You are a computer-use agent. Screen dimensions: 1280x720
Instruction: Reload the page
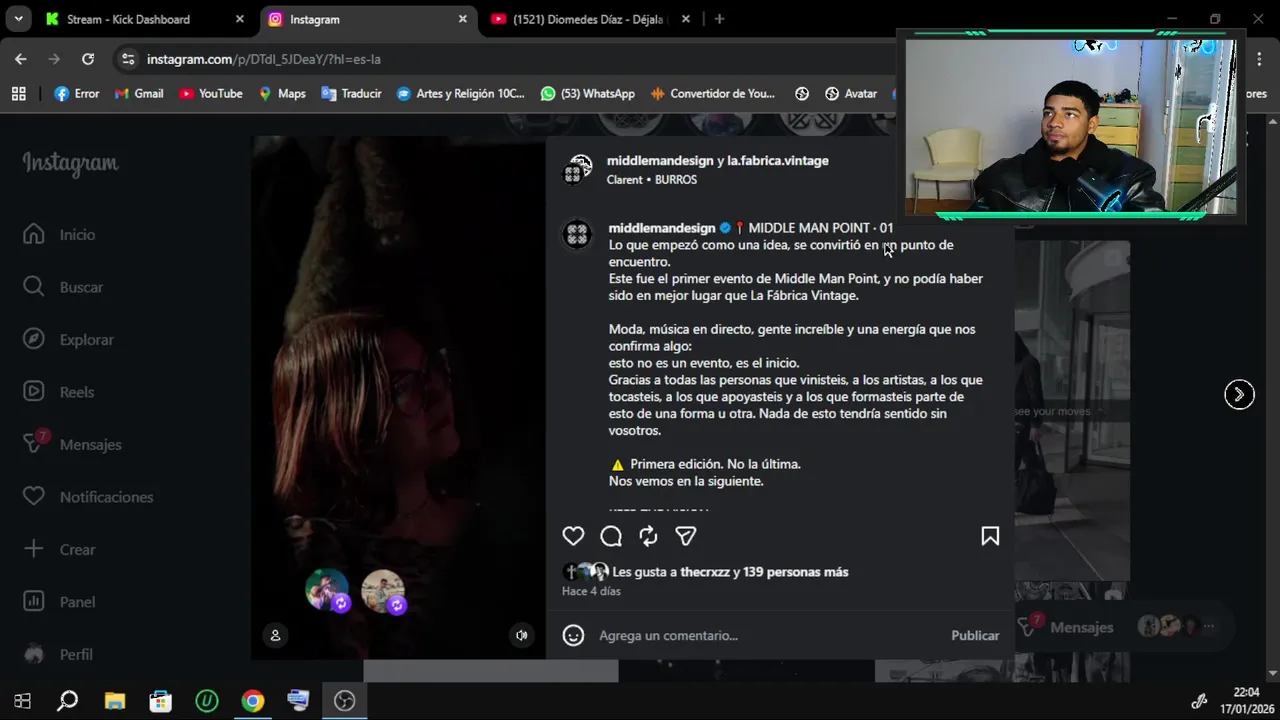pyautogui.click(x=88, y=59)
